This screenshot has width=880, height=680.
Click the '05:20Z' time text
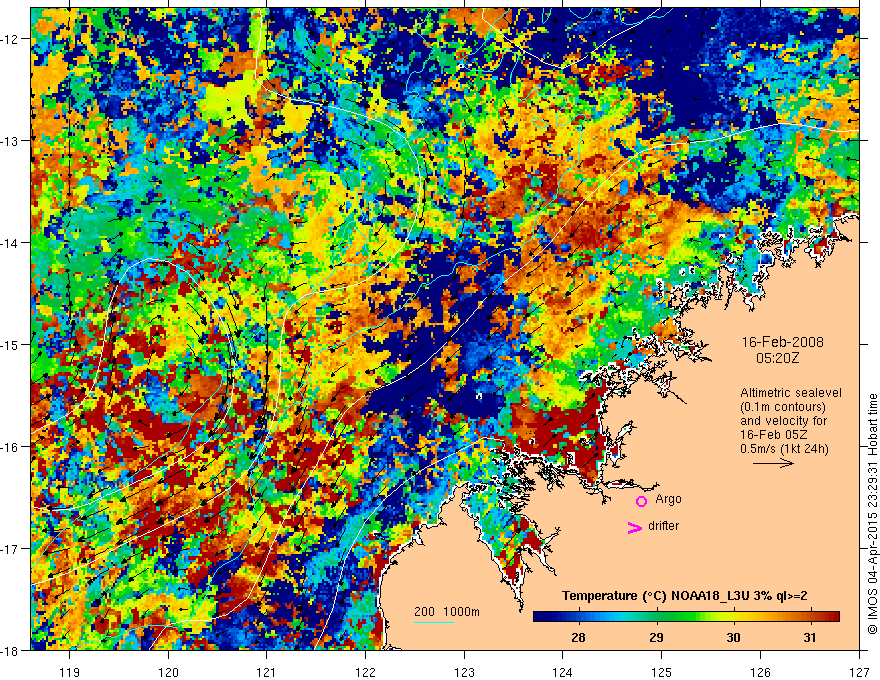click(777, 358)
